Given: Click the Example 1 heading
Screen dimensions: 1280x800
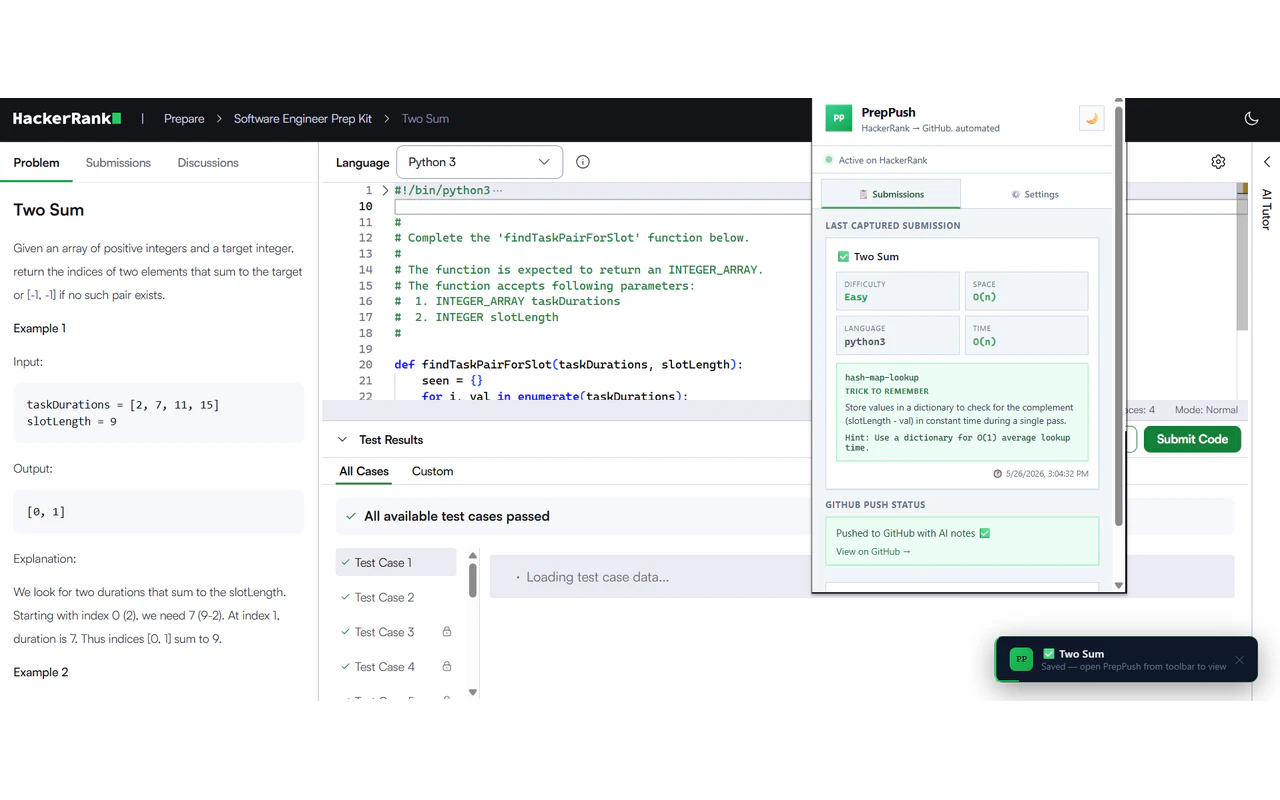Looking at the screenshot, I should (x=40, y=328).
